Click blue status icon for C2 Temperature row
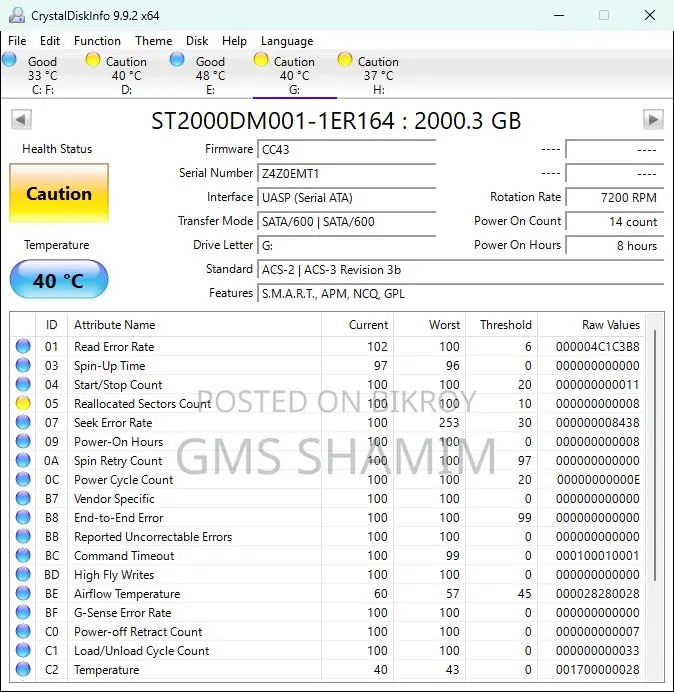The image size is (674, 692). (23, 669)
